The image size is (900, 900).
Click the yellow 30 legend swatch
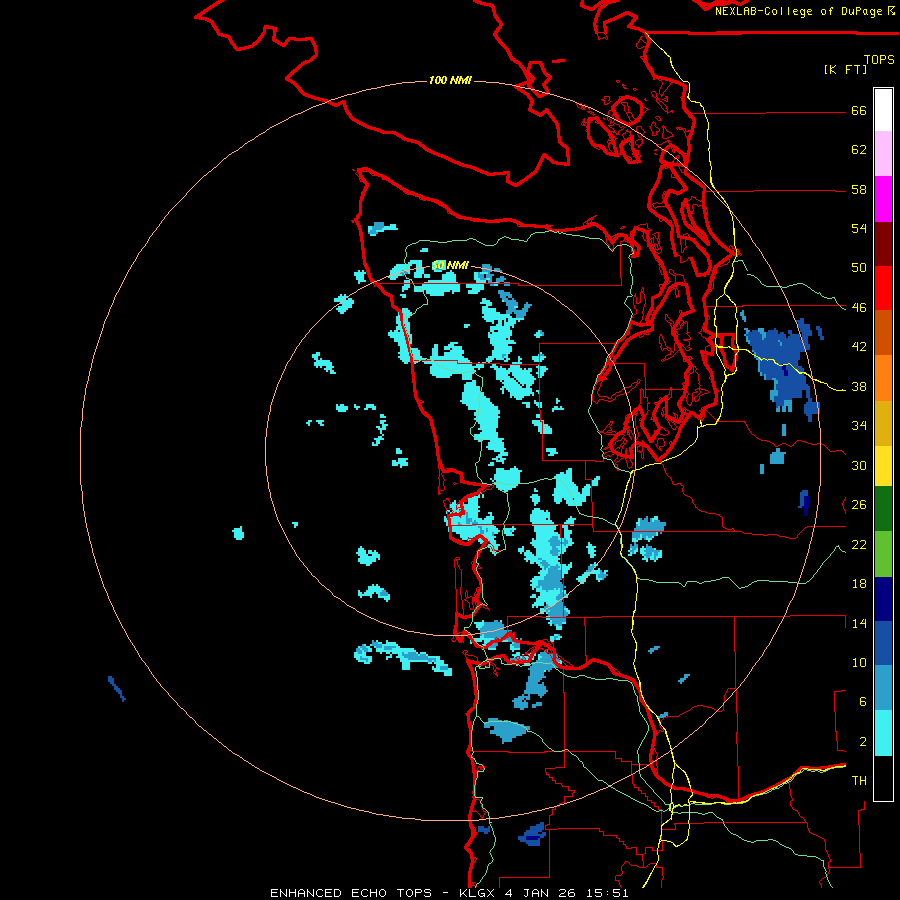pyautogui.click(x=883, y=466)
